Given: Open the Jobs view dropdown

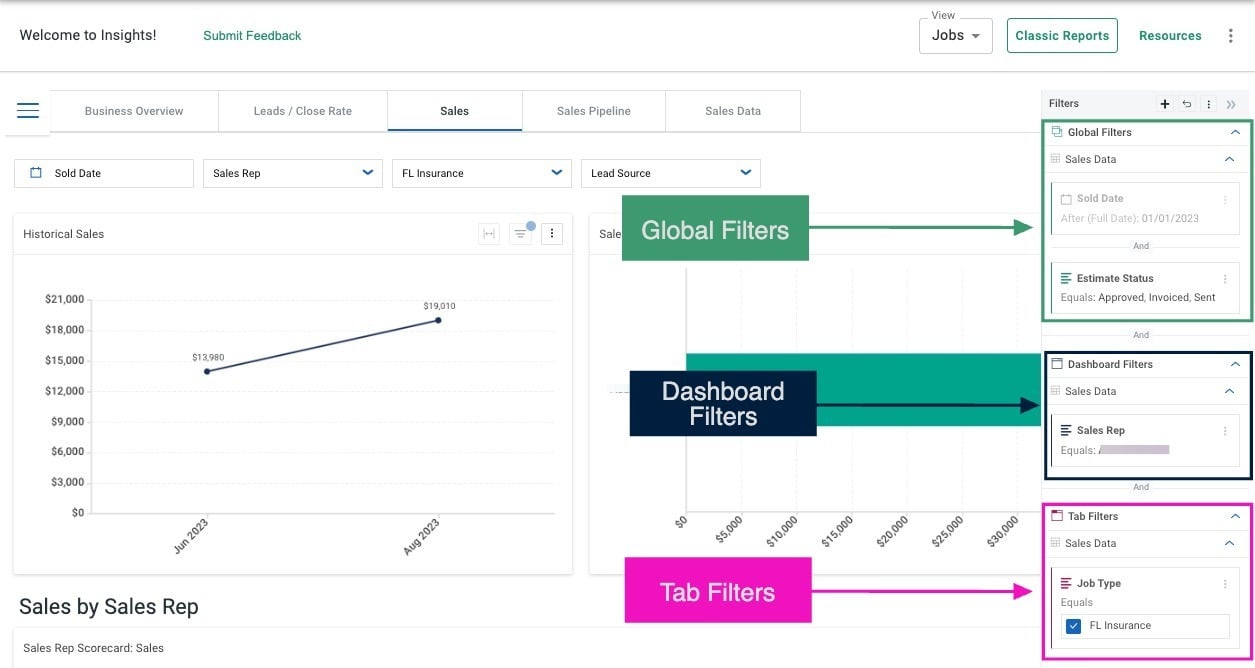Looking at the screenshot, I should pos(955,36).
